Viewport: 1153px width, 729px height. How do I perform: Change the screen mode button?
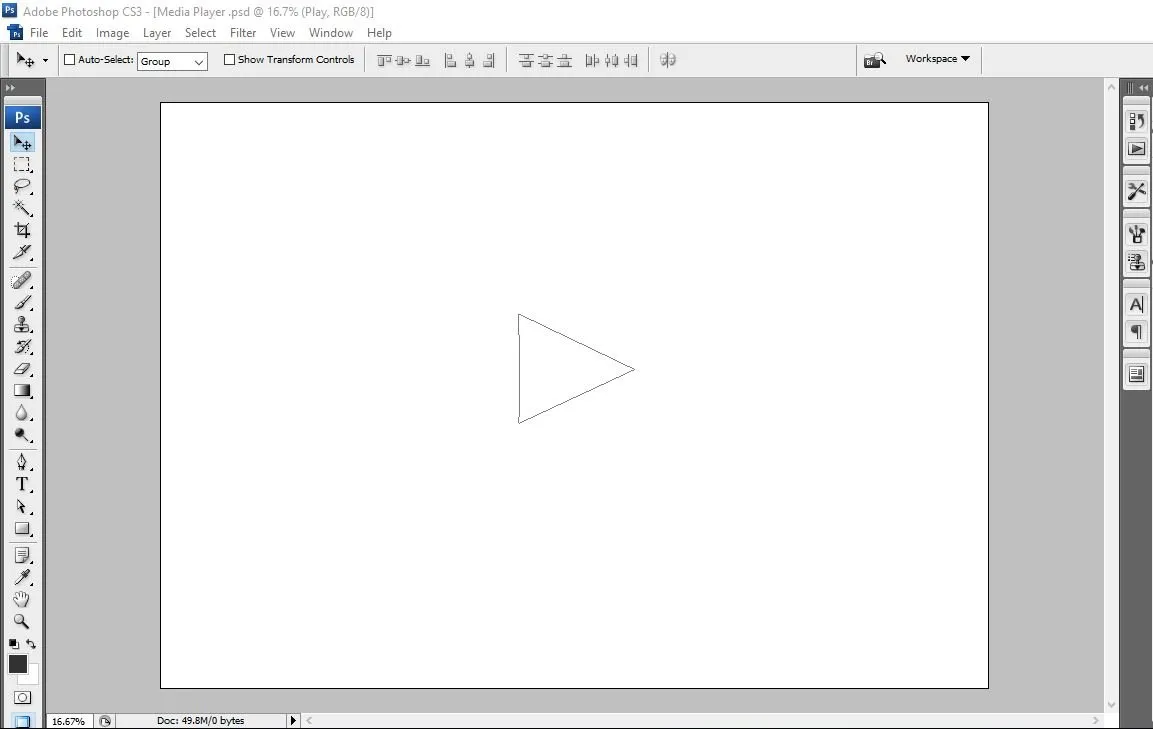point(22,721)
